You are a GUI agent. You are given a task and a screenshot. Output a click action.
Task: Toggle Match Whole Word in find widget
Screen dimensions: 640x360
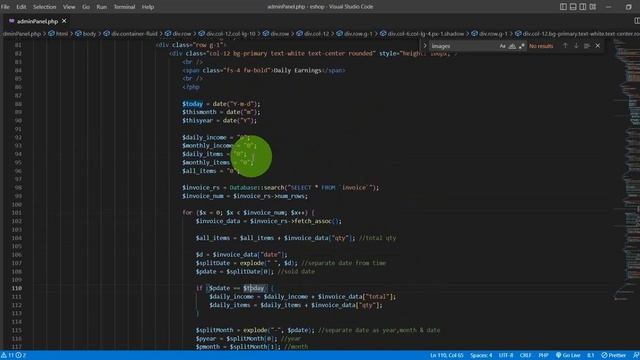click(512, 46)
